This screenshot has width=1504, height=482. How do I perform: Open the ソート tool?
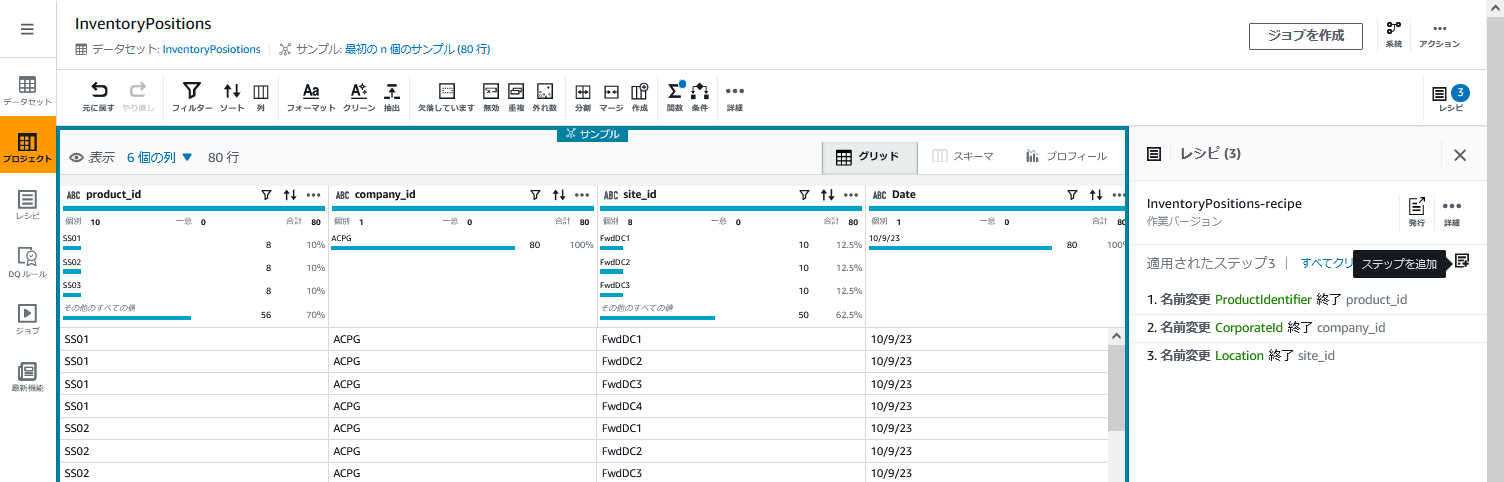click(232, 96)
